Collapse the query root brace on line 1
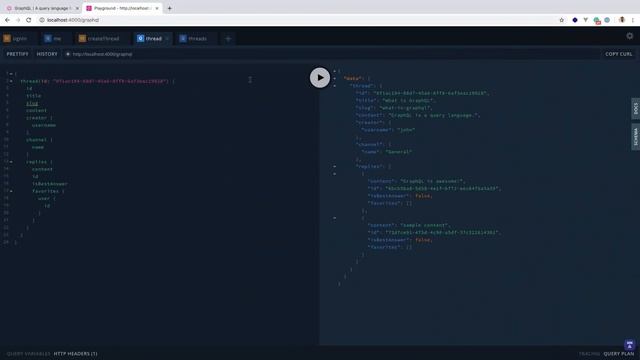The image size is (640, 360). [x=11, y=74]
